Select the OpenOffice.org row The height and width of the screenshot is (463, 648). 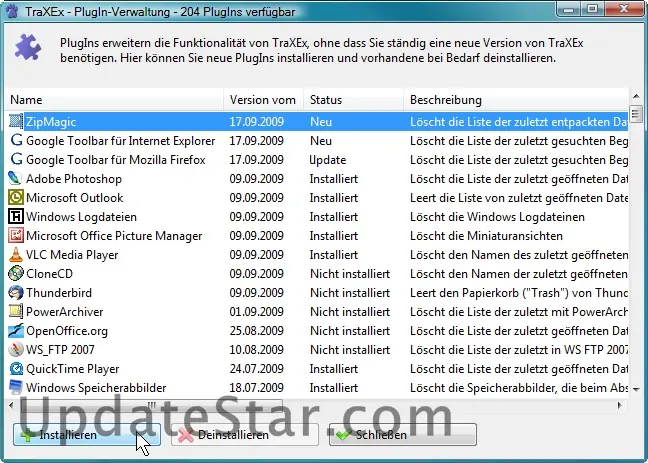point(317,331)
